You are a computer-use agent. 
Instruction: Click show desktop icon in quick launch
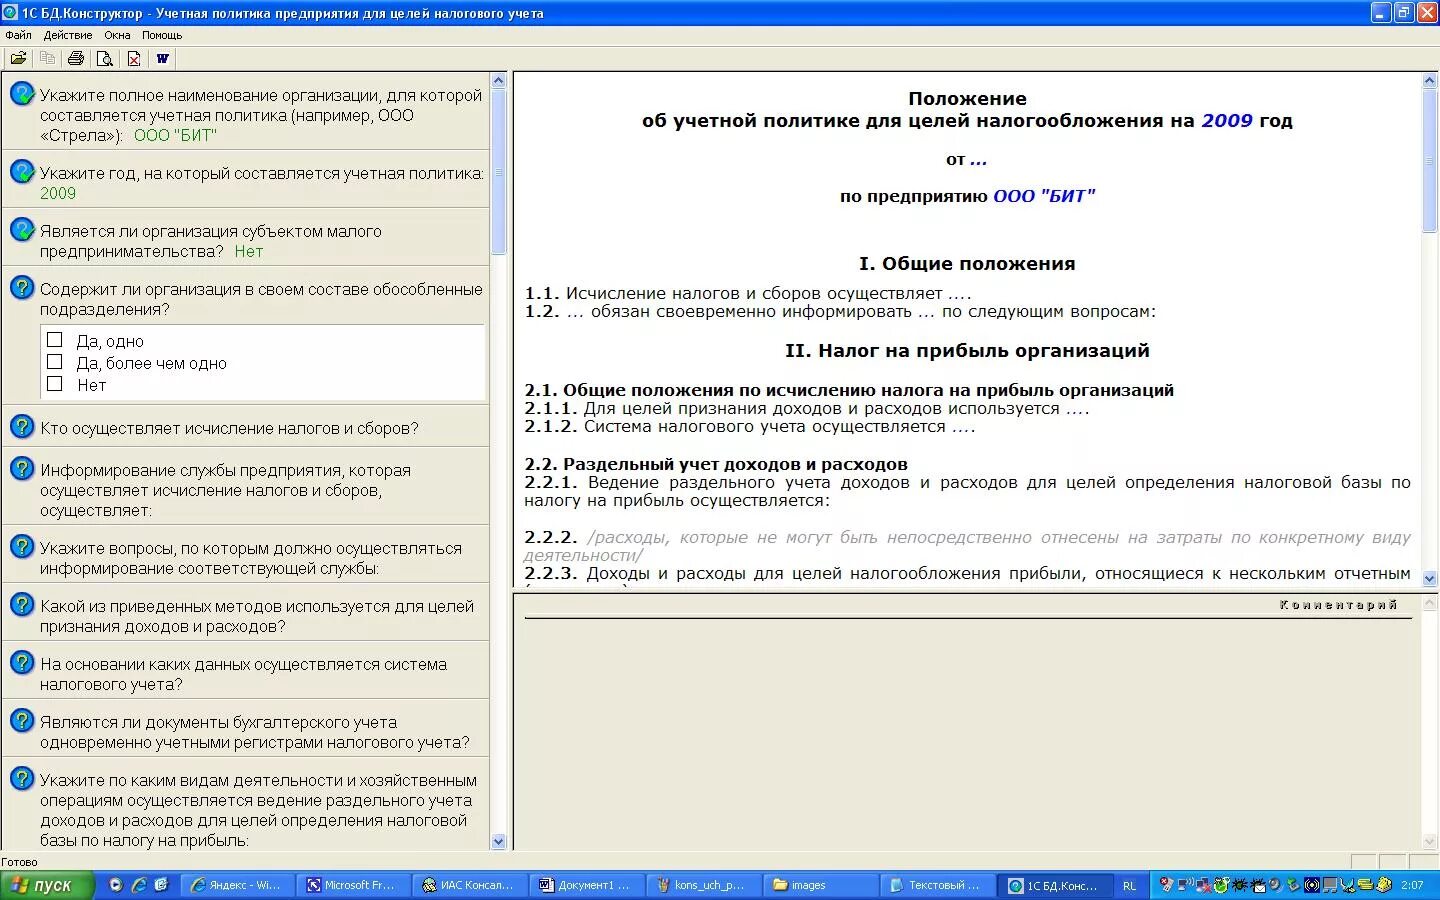[x=161, y=885]
